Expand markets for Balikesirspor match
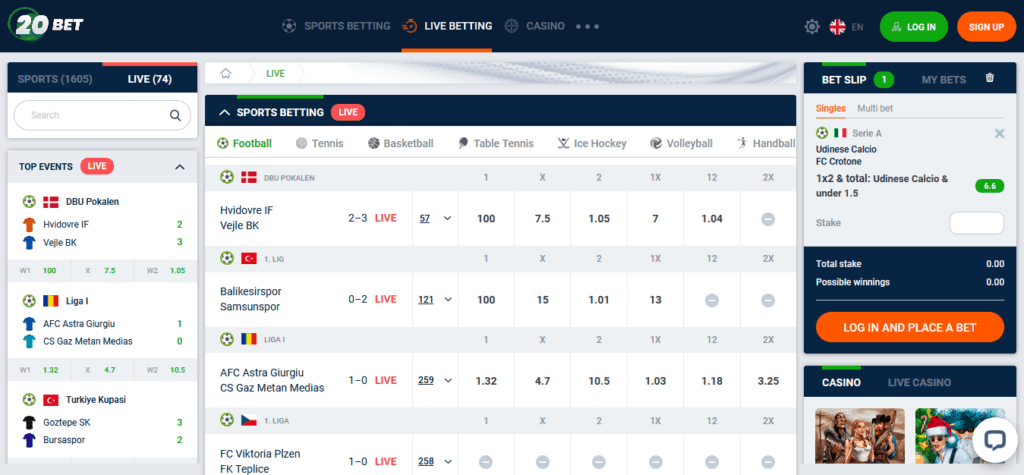The image size is (1024, 475). coord(447,299)
